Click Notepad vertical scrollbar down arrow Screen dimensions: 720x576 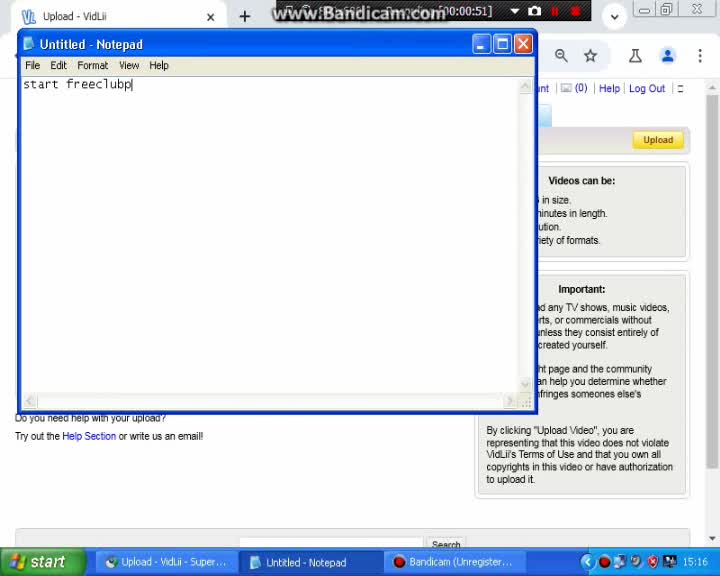[x=525, y=384]
